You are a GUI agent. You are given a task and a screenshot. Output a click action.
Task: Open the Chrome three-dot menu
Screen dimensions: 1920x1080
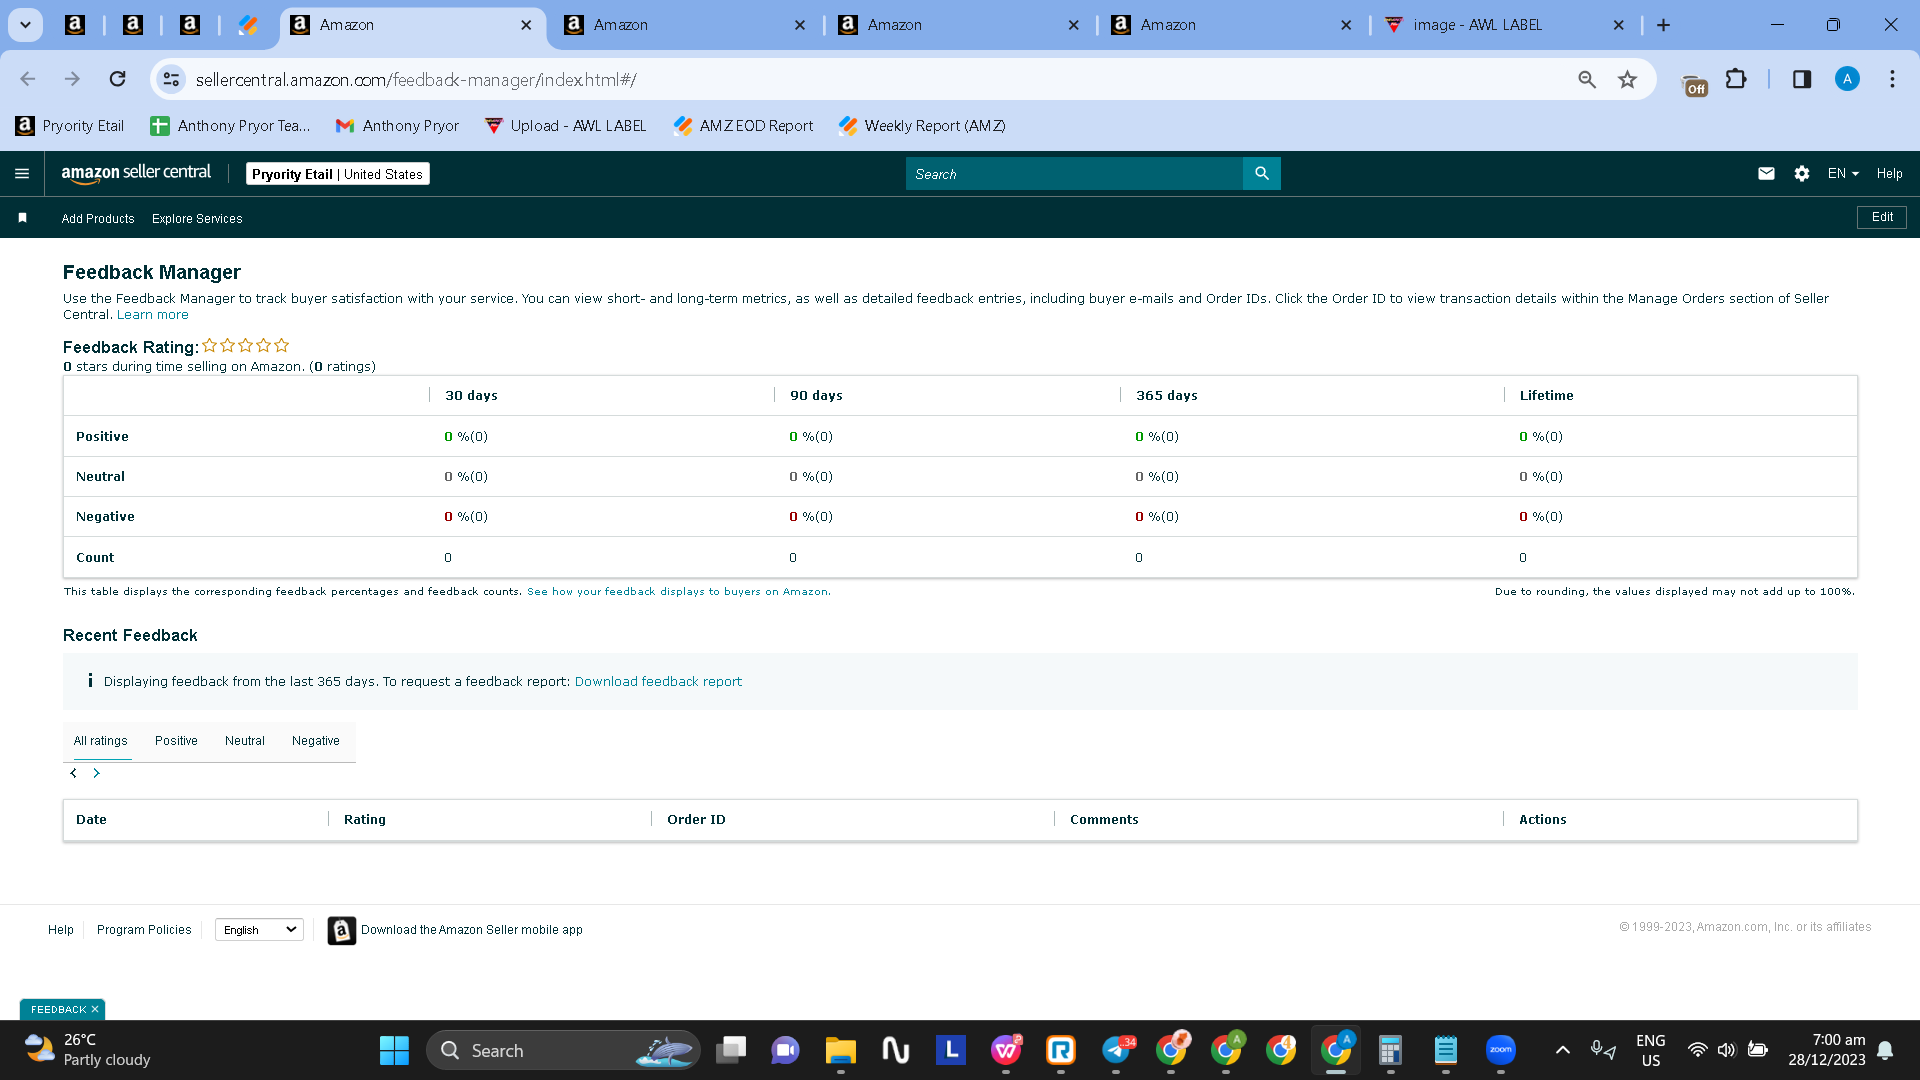(x=1892, y=79)
